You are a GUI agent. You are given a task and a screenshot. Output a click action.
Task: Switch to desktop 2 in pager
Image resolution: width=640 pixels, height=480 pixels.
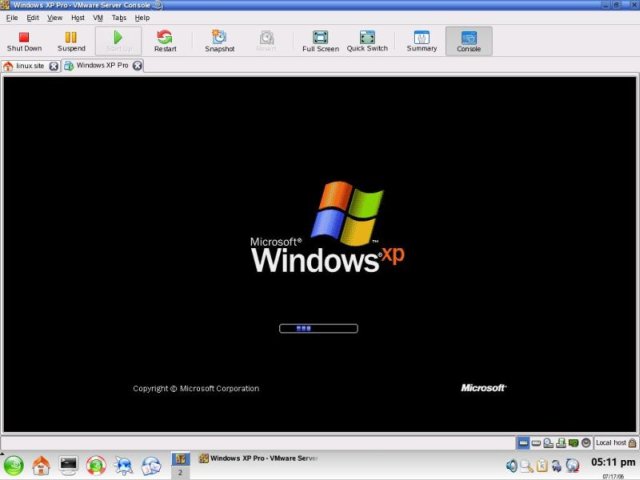[x=180, y=473]
